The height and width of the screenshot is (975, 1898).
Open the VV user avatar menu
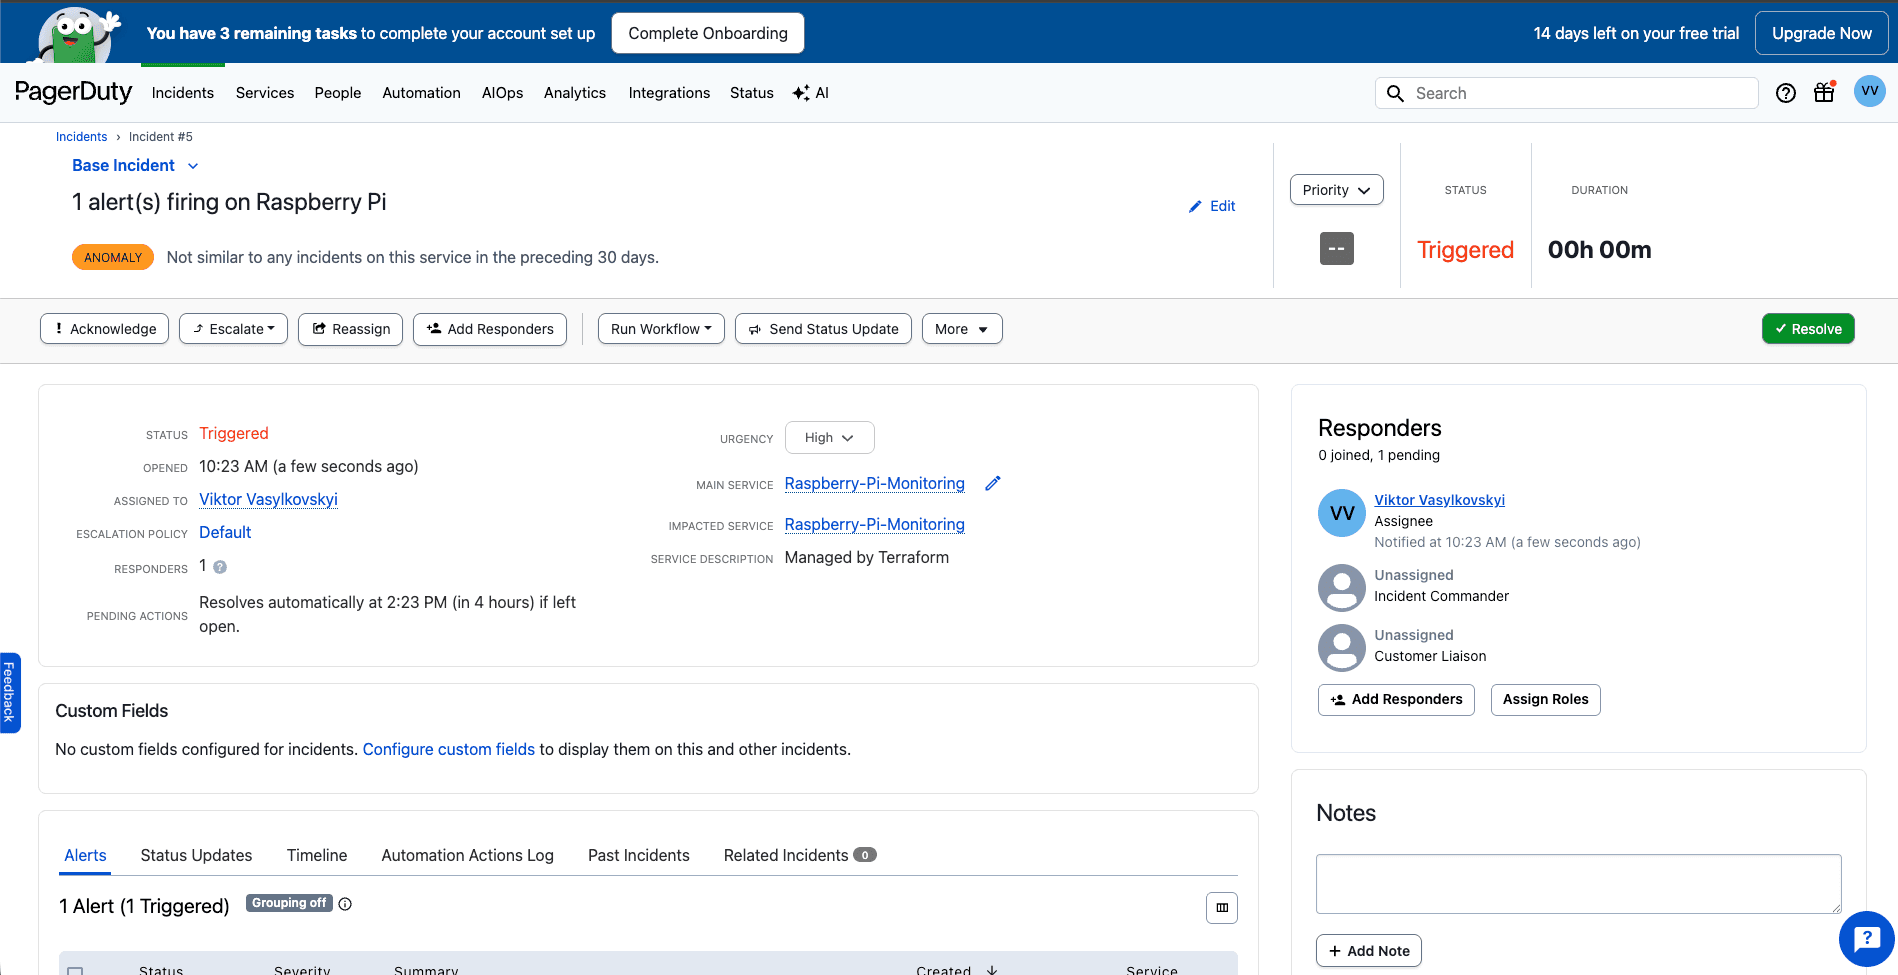[x=1870, y=91]
